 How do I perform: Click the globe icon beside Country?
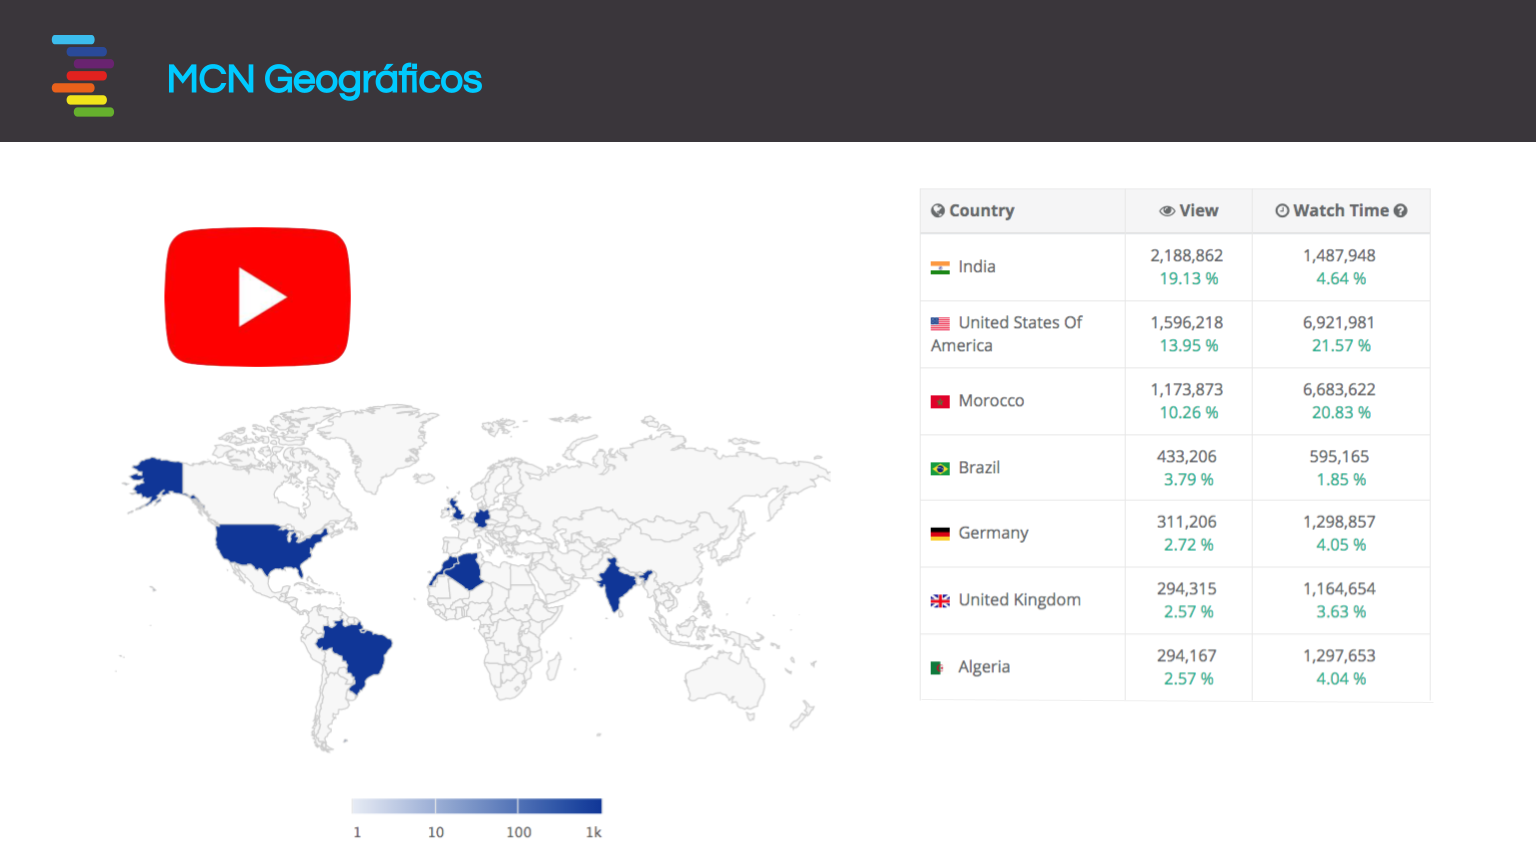(x=938, y=211)
